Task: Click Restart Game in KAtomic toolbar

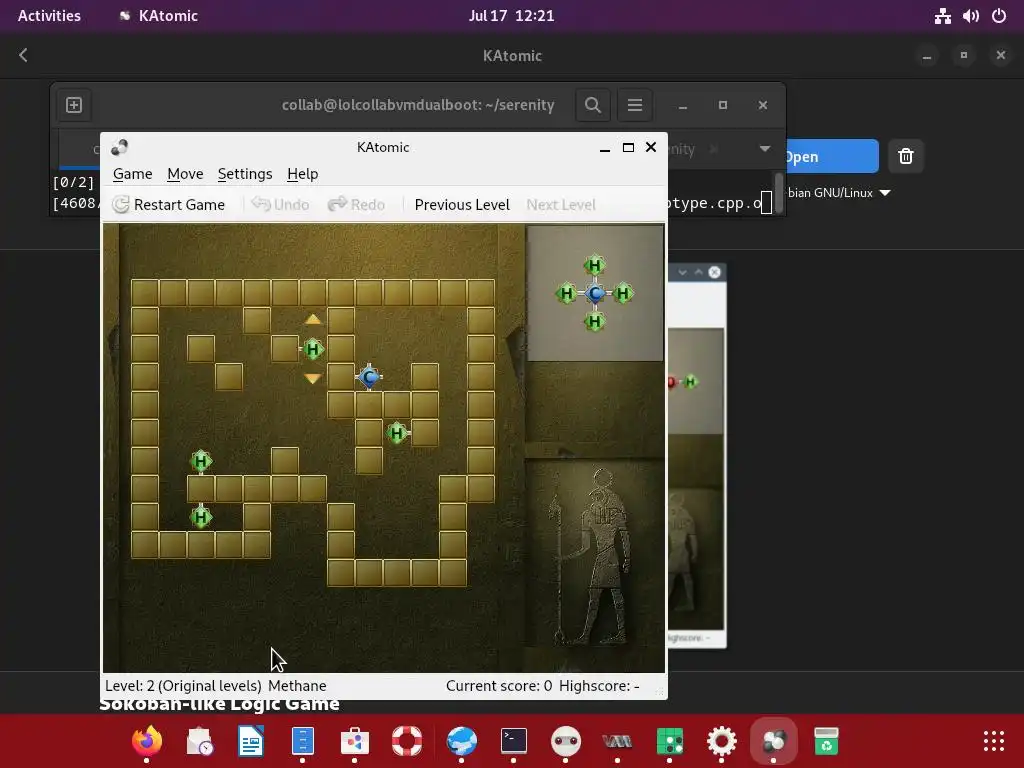Action: pyautogui.click(x=168, y=204)
